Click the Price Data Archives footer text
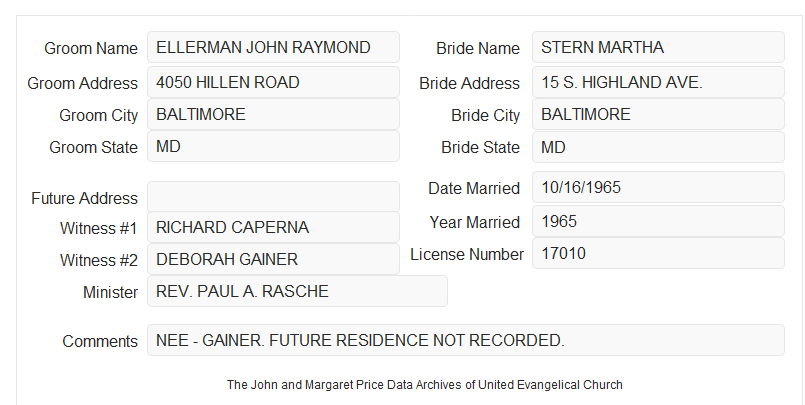This screenshot has width=805, height=405. tap(425, 384)
